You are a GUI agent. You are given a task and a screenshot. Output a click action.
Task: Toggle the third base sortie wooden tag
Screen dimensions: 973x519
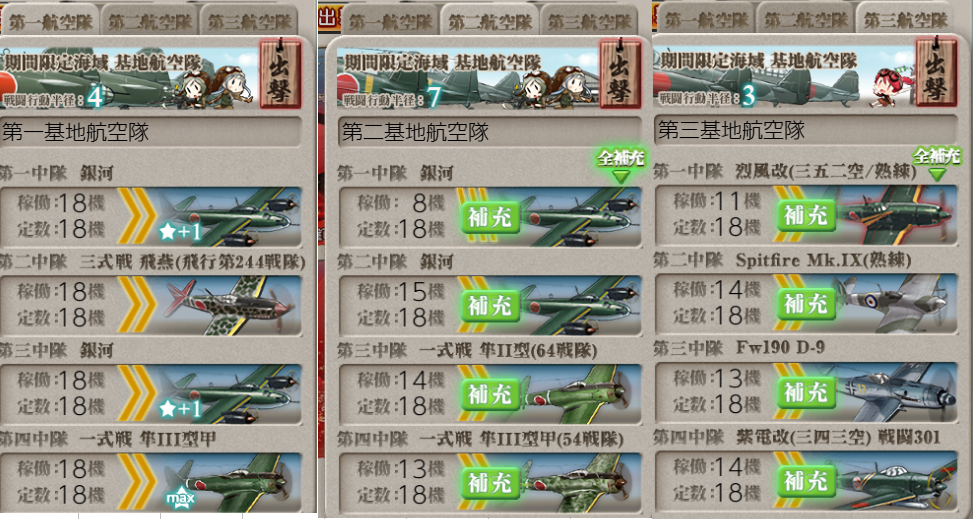click(x=936, y=71)
